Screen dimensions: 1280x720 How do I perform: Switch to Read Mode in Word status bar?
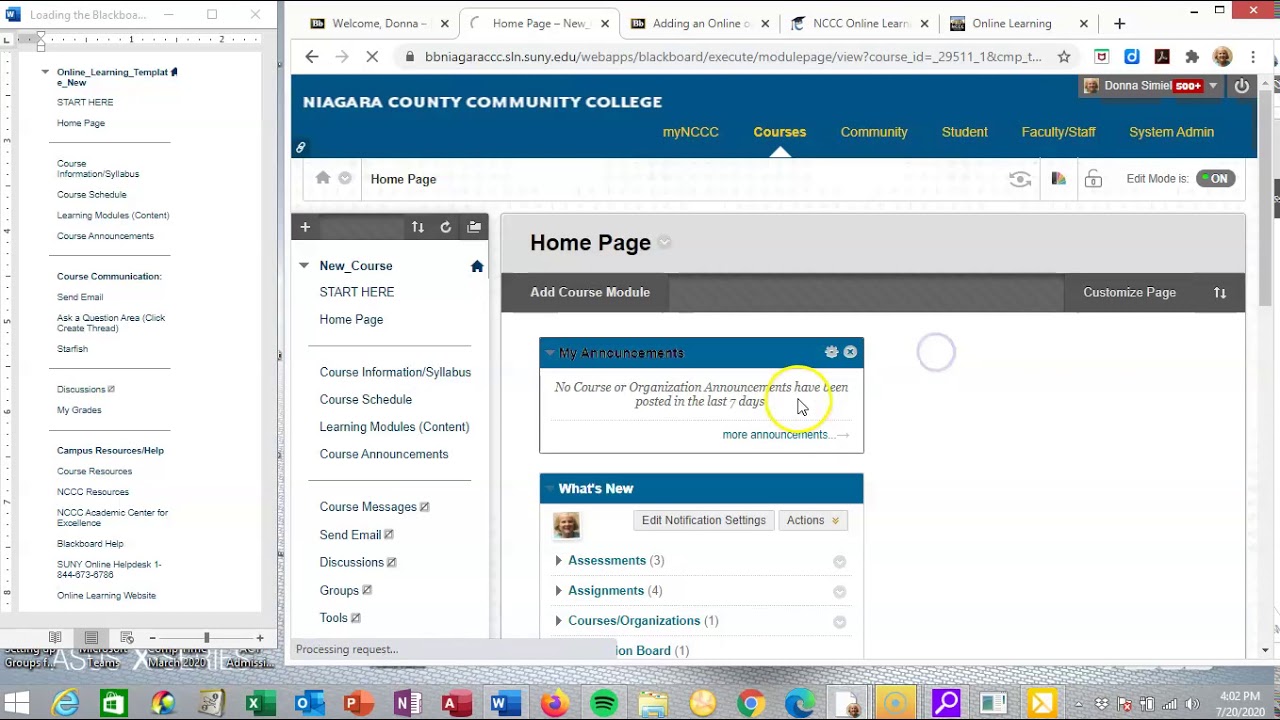click(55, 638)
